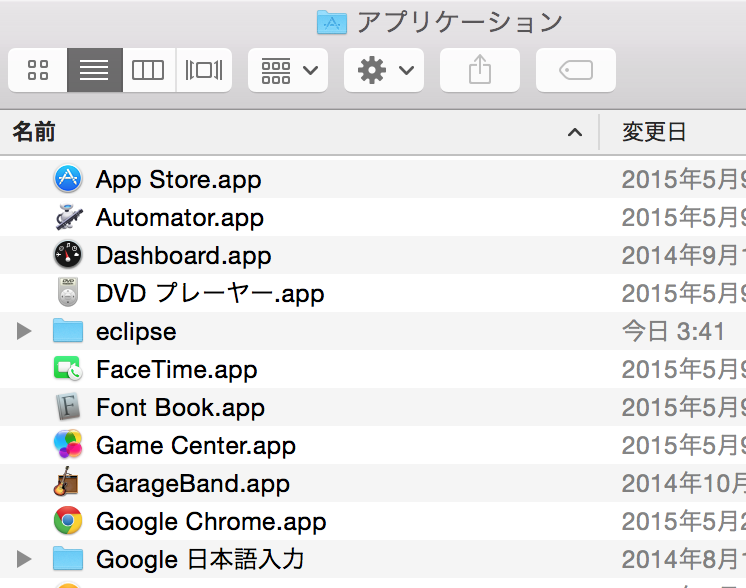Click the GarageBand.app file name
The height and width of the screenshot is (588, 746).
[193, 484]
